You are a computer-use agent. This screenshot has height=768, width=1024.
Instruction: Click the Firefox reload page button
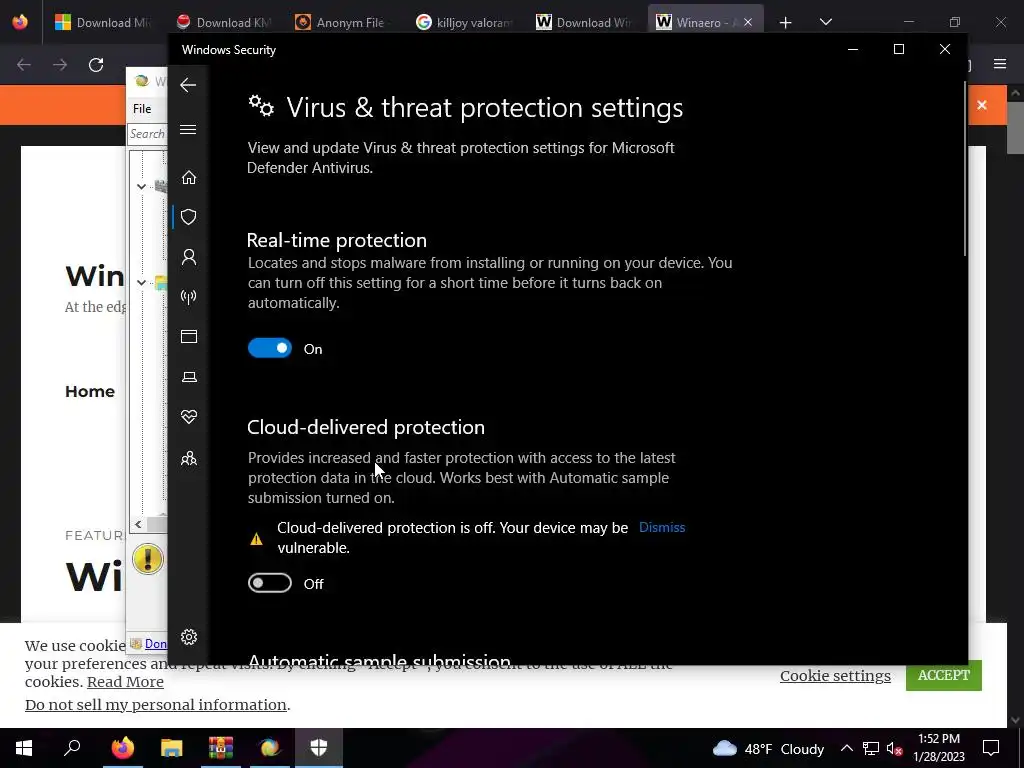96,65
